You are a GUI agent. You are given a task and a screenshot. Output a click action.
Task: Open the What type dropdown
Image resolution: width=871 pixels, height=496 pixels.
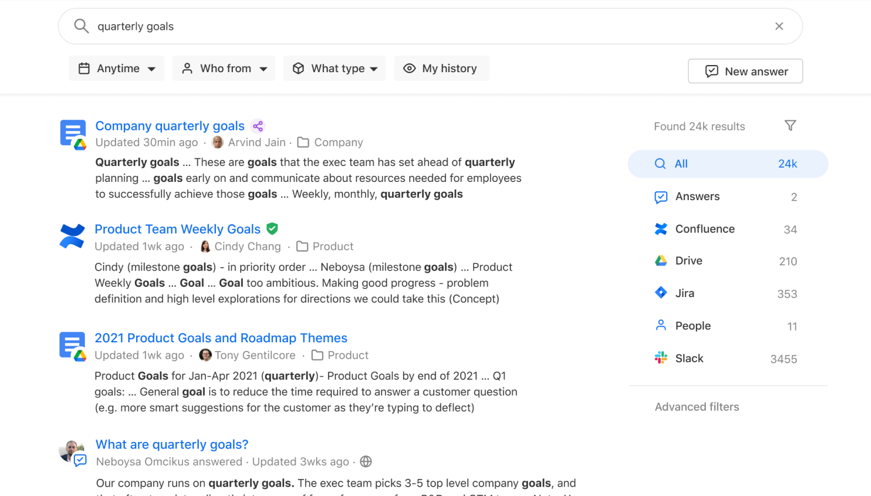pos(335,69)
